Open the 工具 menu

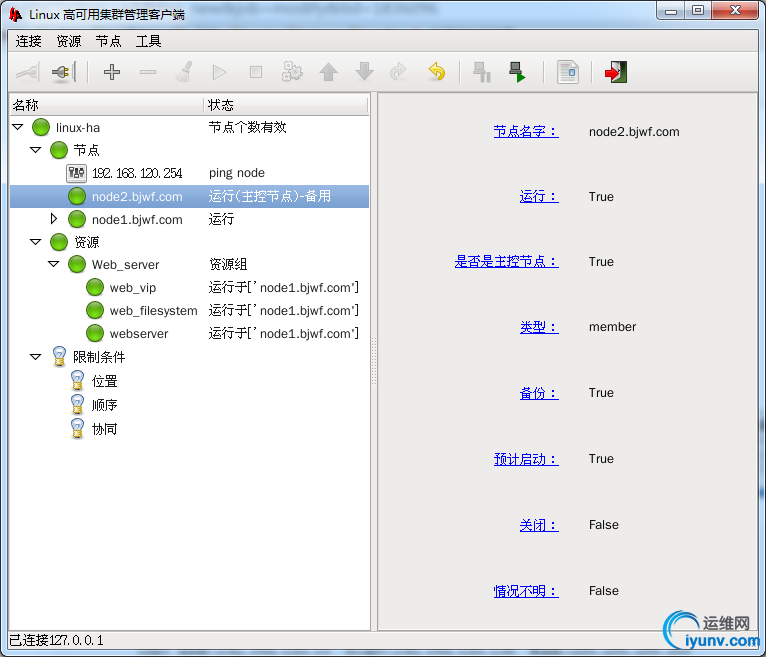pos(149,41)
